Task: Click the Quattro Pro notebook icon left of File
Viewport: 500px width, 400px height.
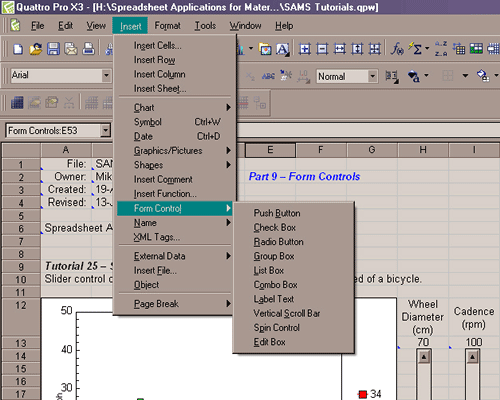Action: pos(15,25)
